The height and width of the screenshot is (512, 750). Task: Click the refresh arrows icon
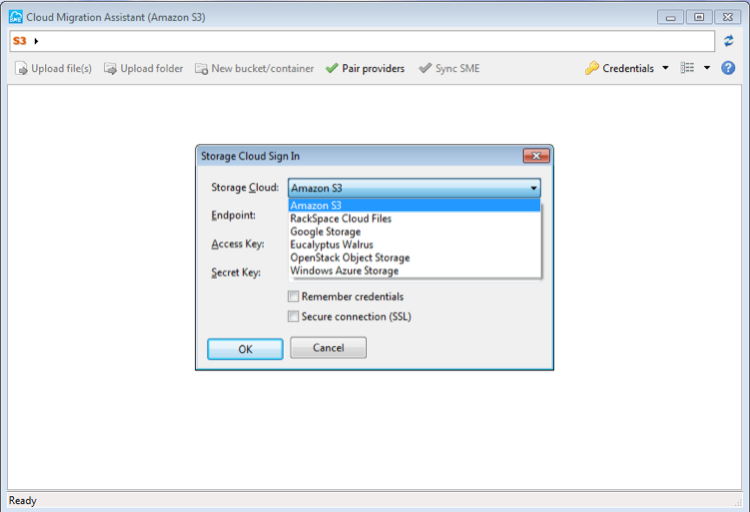(728, 41)
